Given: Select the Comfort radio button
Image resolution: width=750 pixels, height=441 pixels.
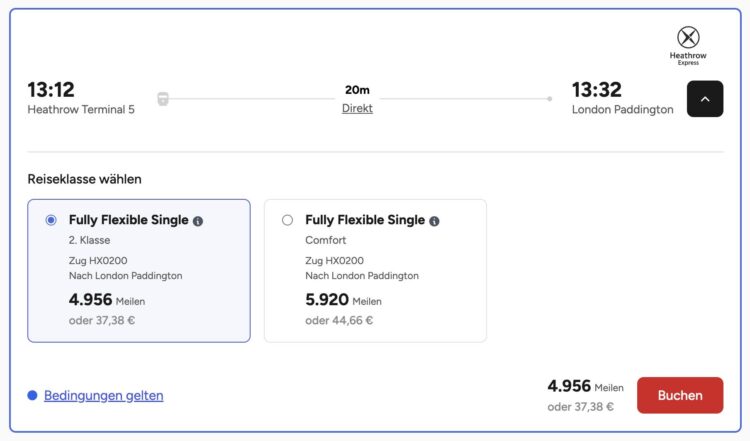Looking at the screenshot, I should (287, 220).
